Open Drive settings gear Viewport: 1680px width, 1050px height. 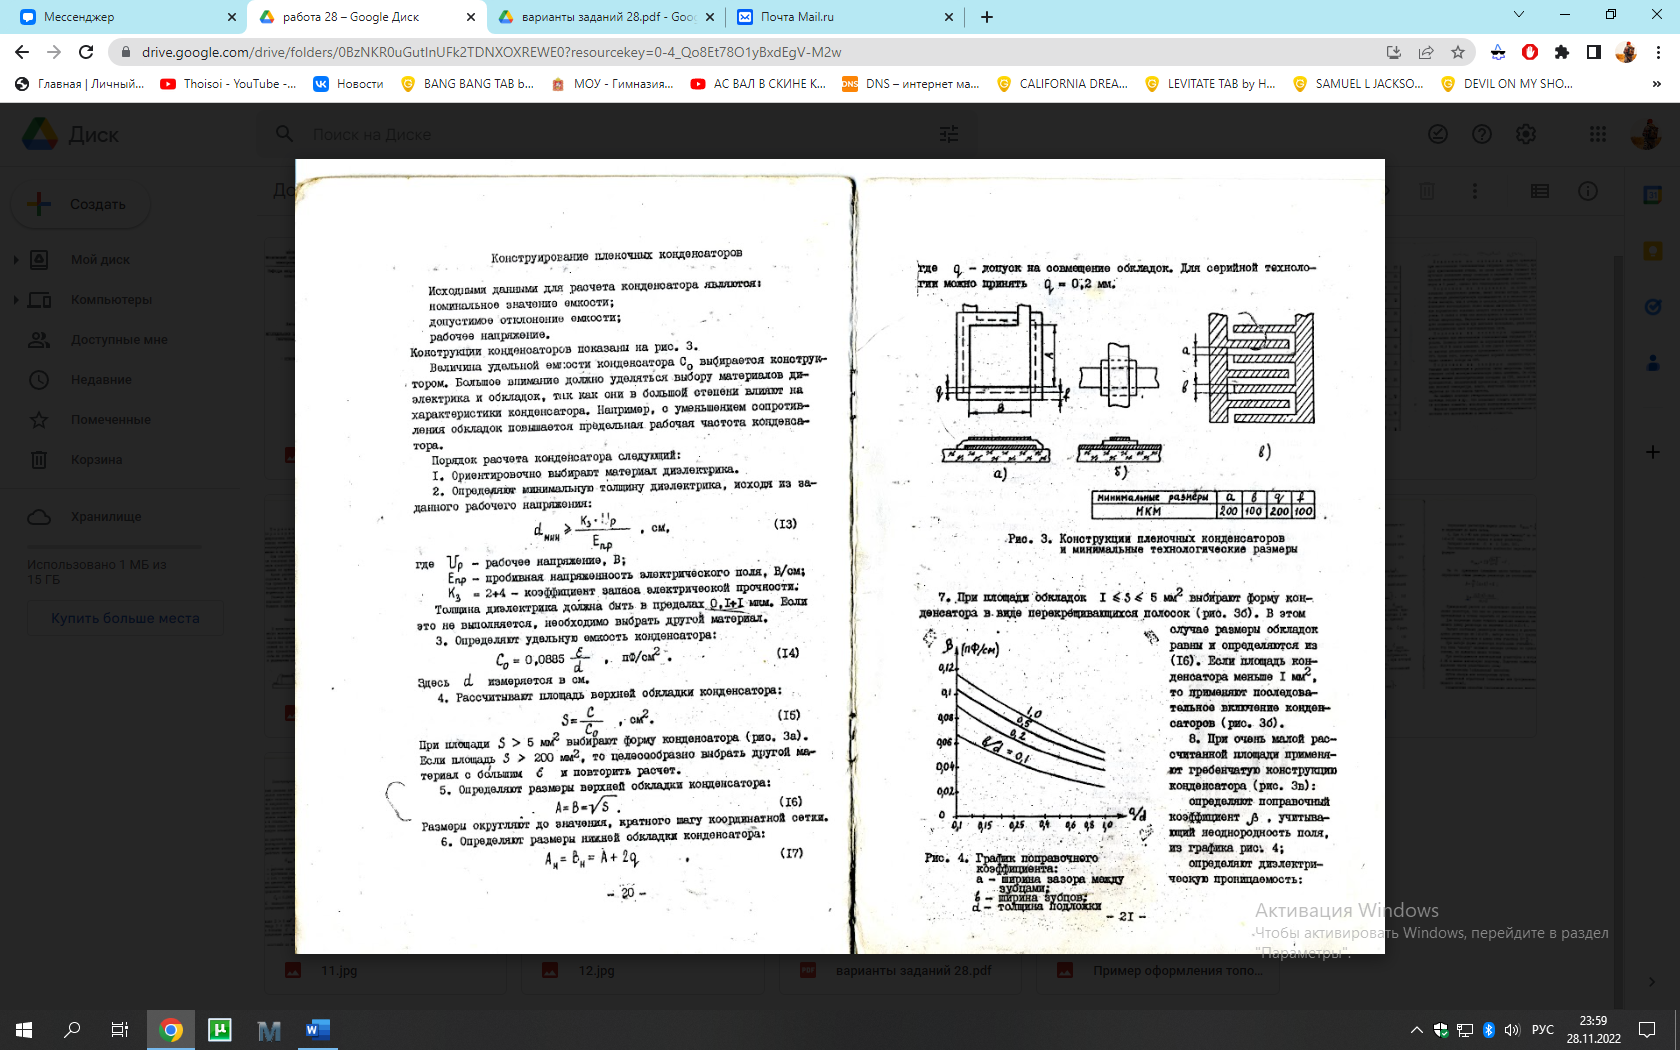(1526, 134)
